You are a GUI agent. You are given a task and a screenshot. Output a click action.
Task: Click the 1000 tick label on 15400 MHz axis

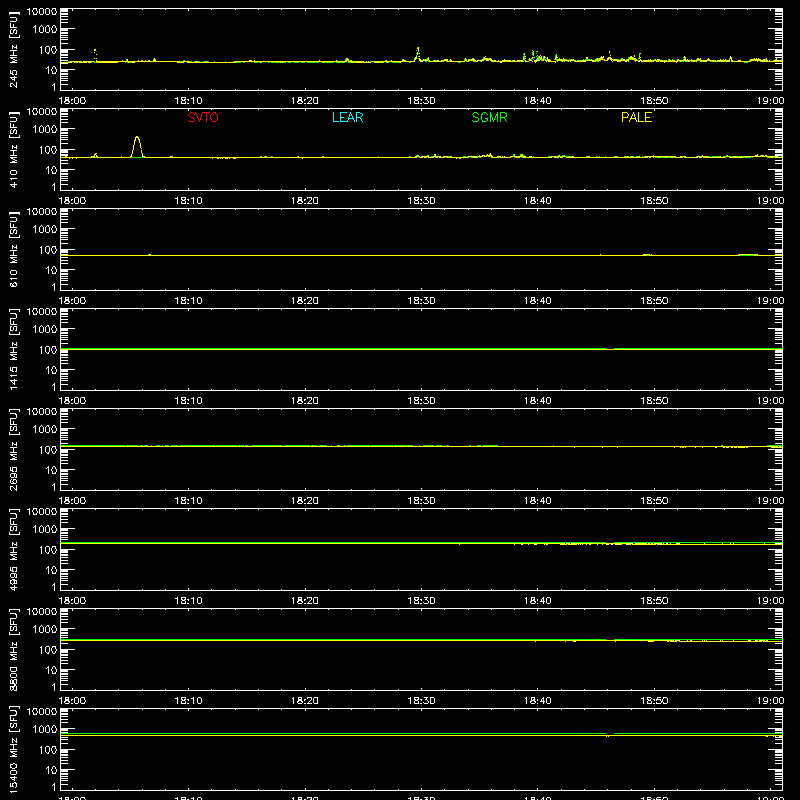click(45, 730)
